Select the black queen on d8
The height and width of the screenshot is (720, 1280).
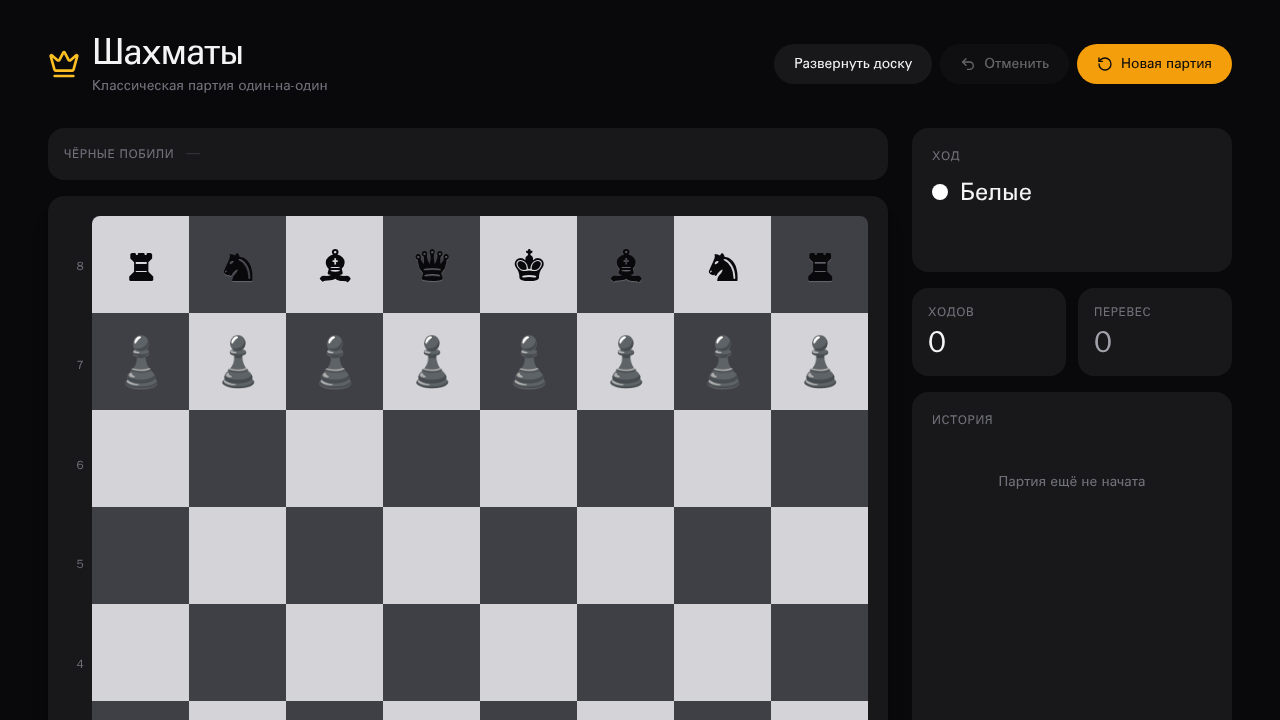[x=432, y=265]
